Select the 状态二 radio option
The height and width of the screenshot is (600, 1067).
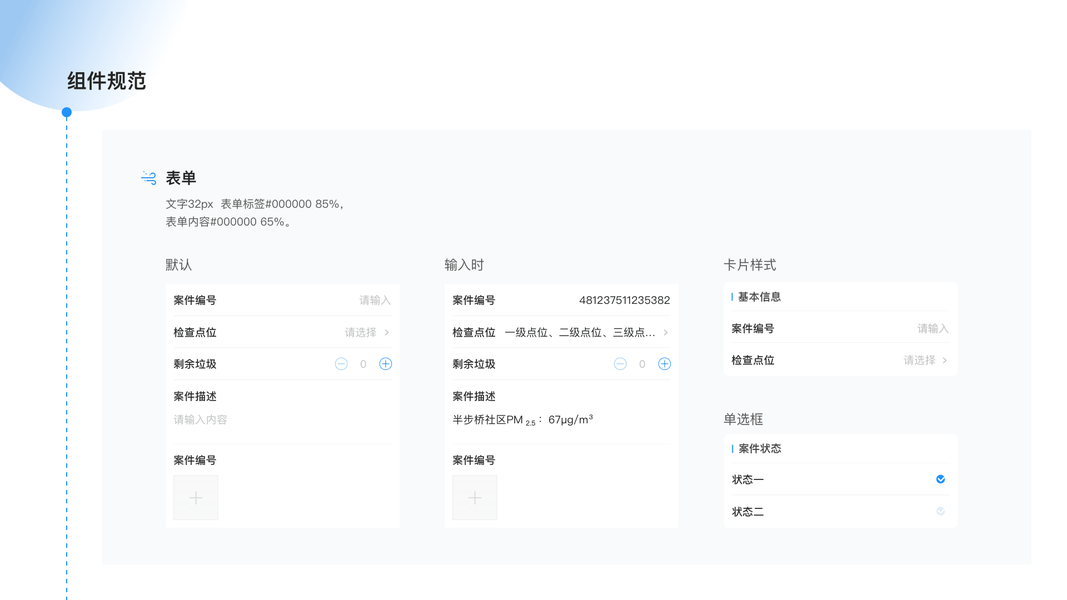(940, 511)
